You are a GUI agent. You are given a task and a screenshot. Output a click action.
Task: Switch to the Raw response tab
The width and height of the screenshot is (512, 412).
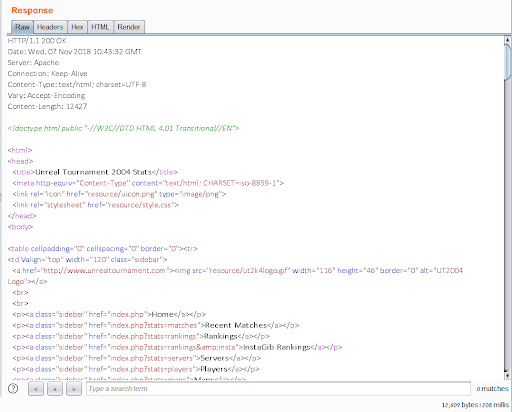[22, 27]
